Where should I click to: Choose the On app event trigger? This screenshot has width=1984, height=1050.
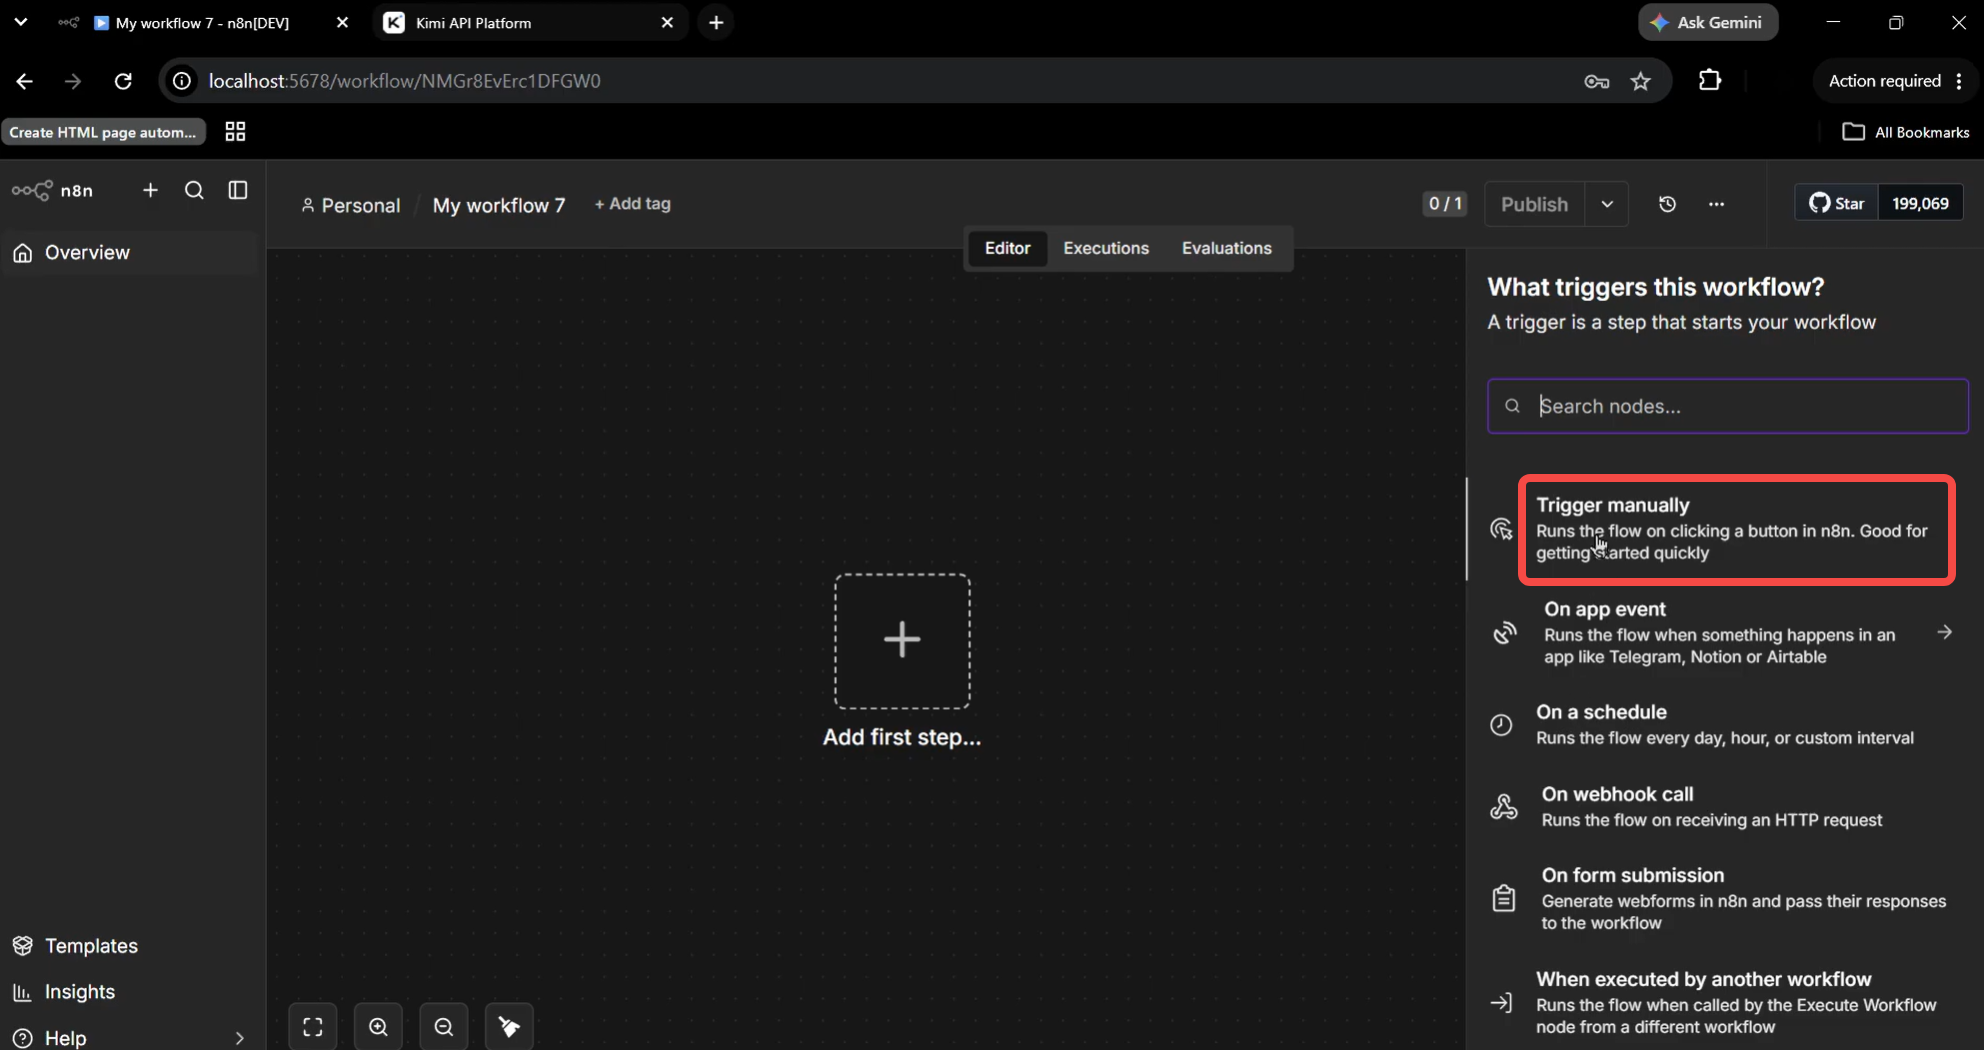[1720, 632]
